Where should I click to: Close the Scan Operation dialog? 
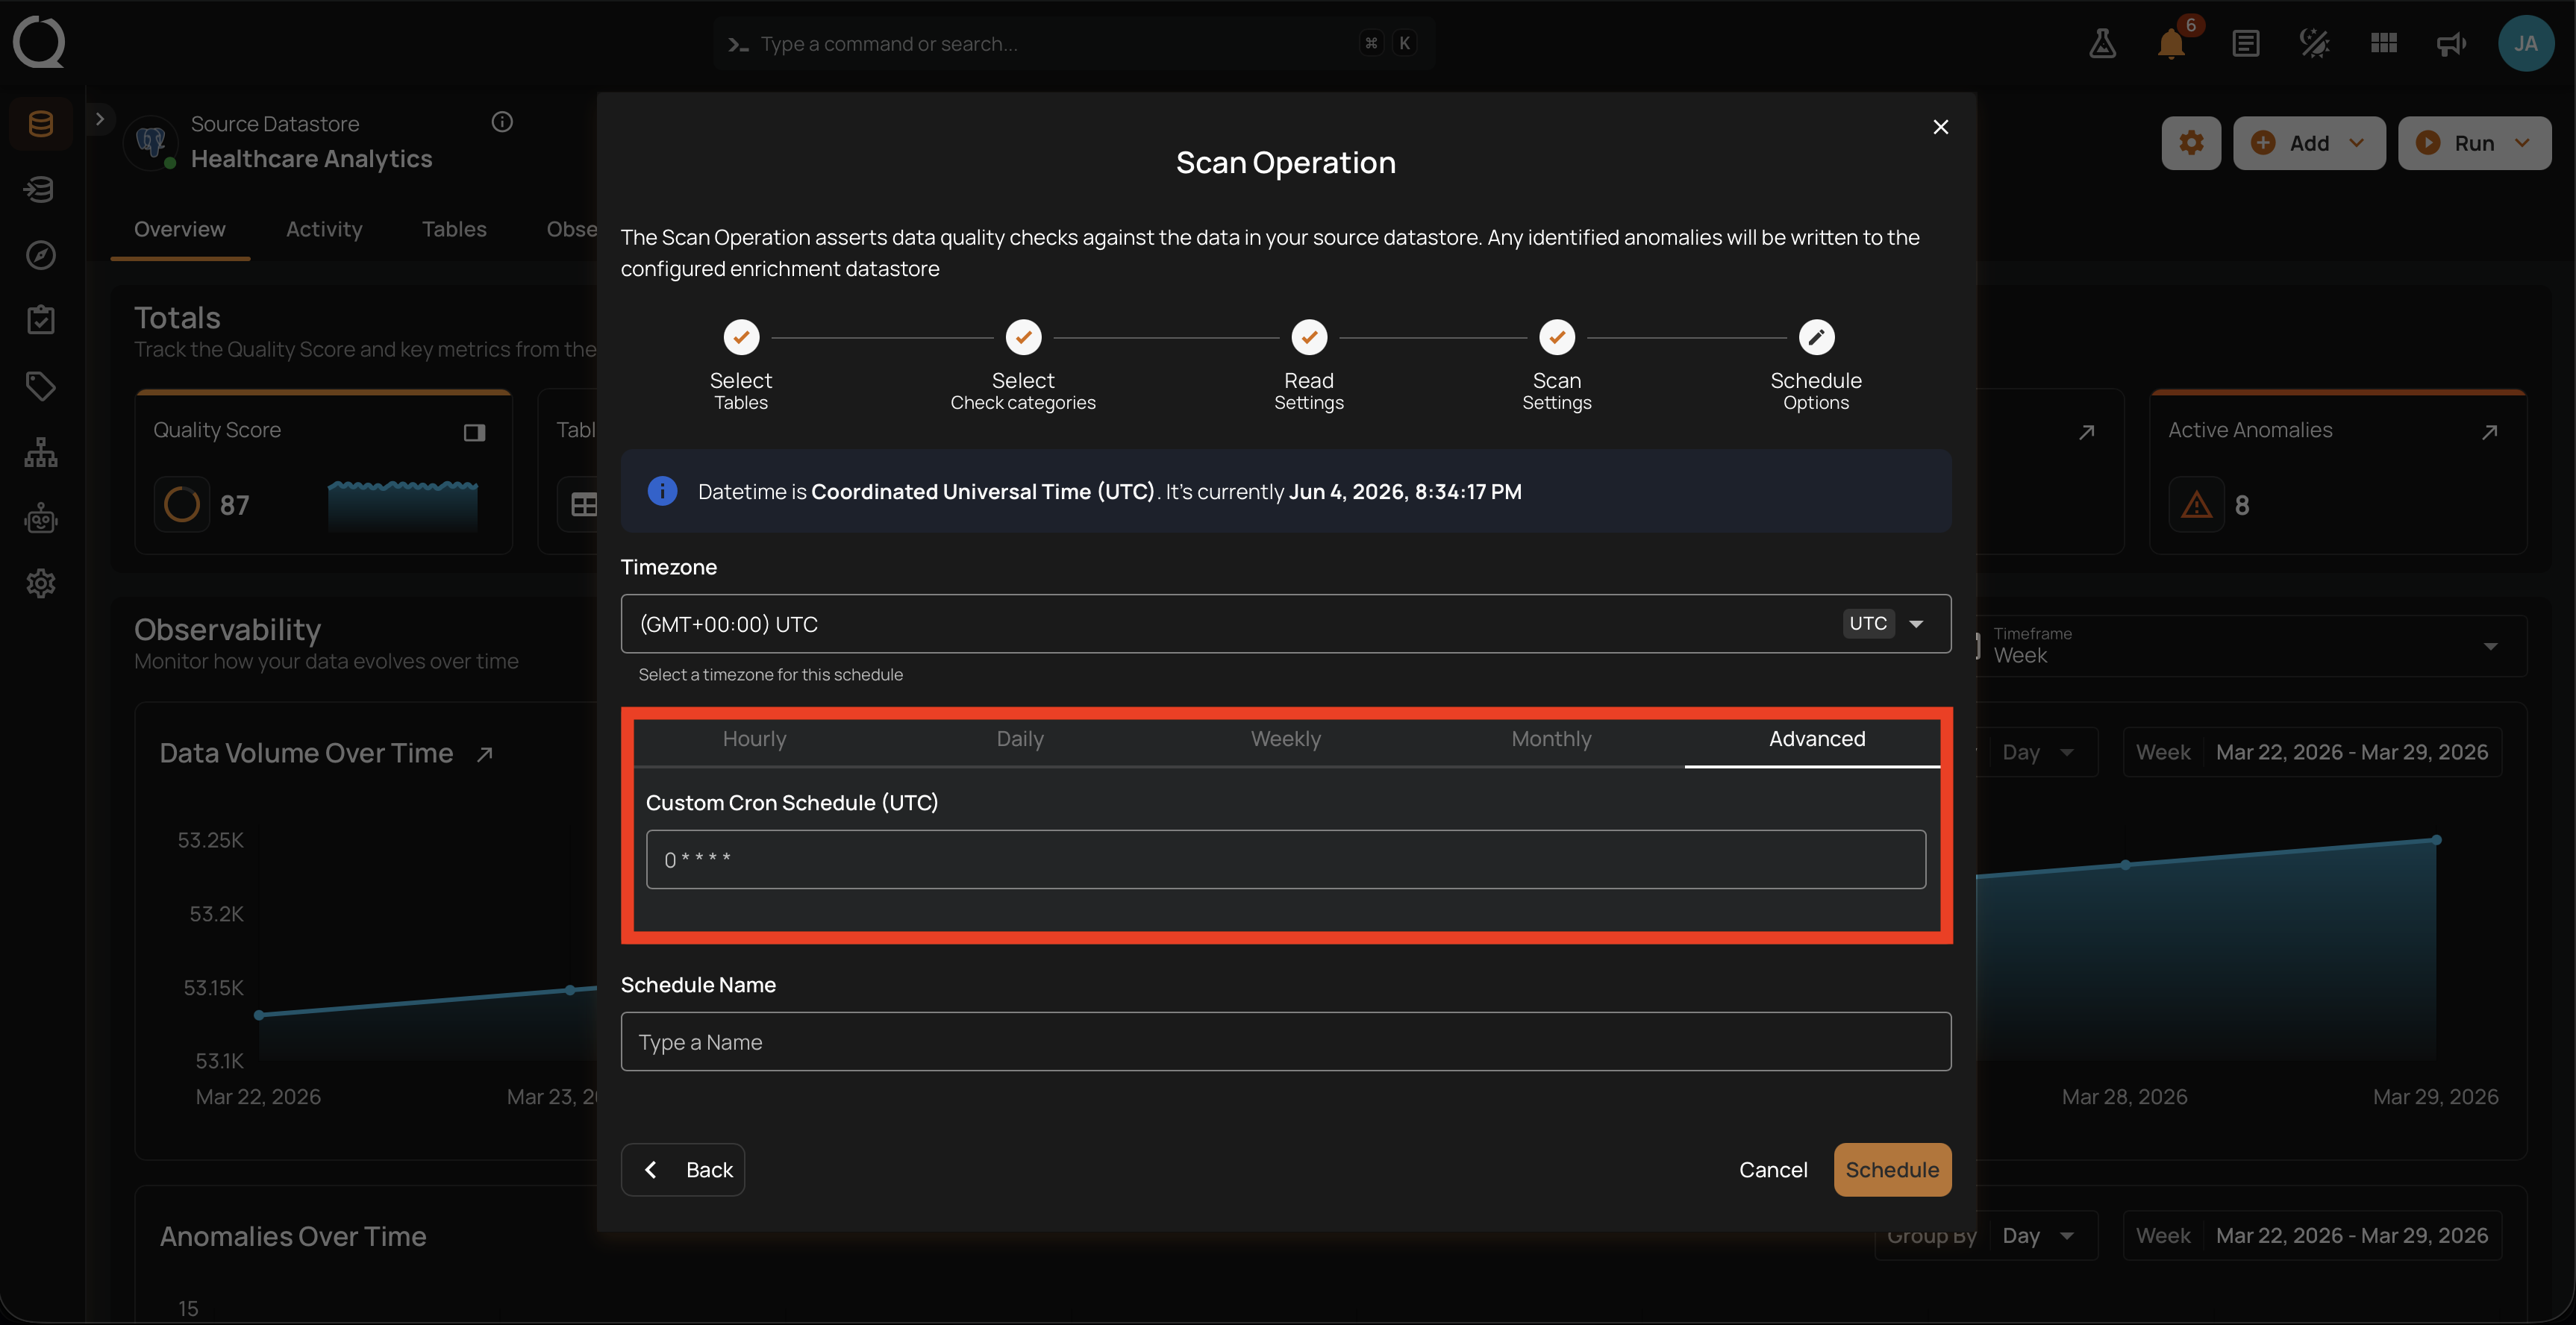pos(1940,127)
